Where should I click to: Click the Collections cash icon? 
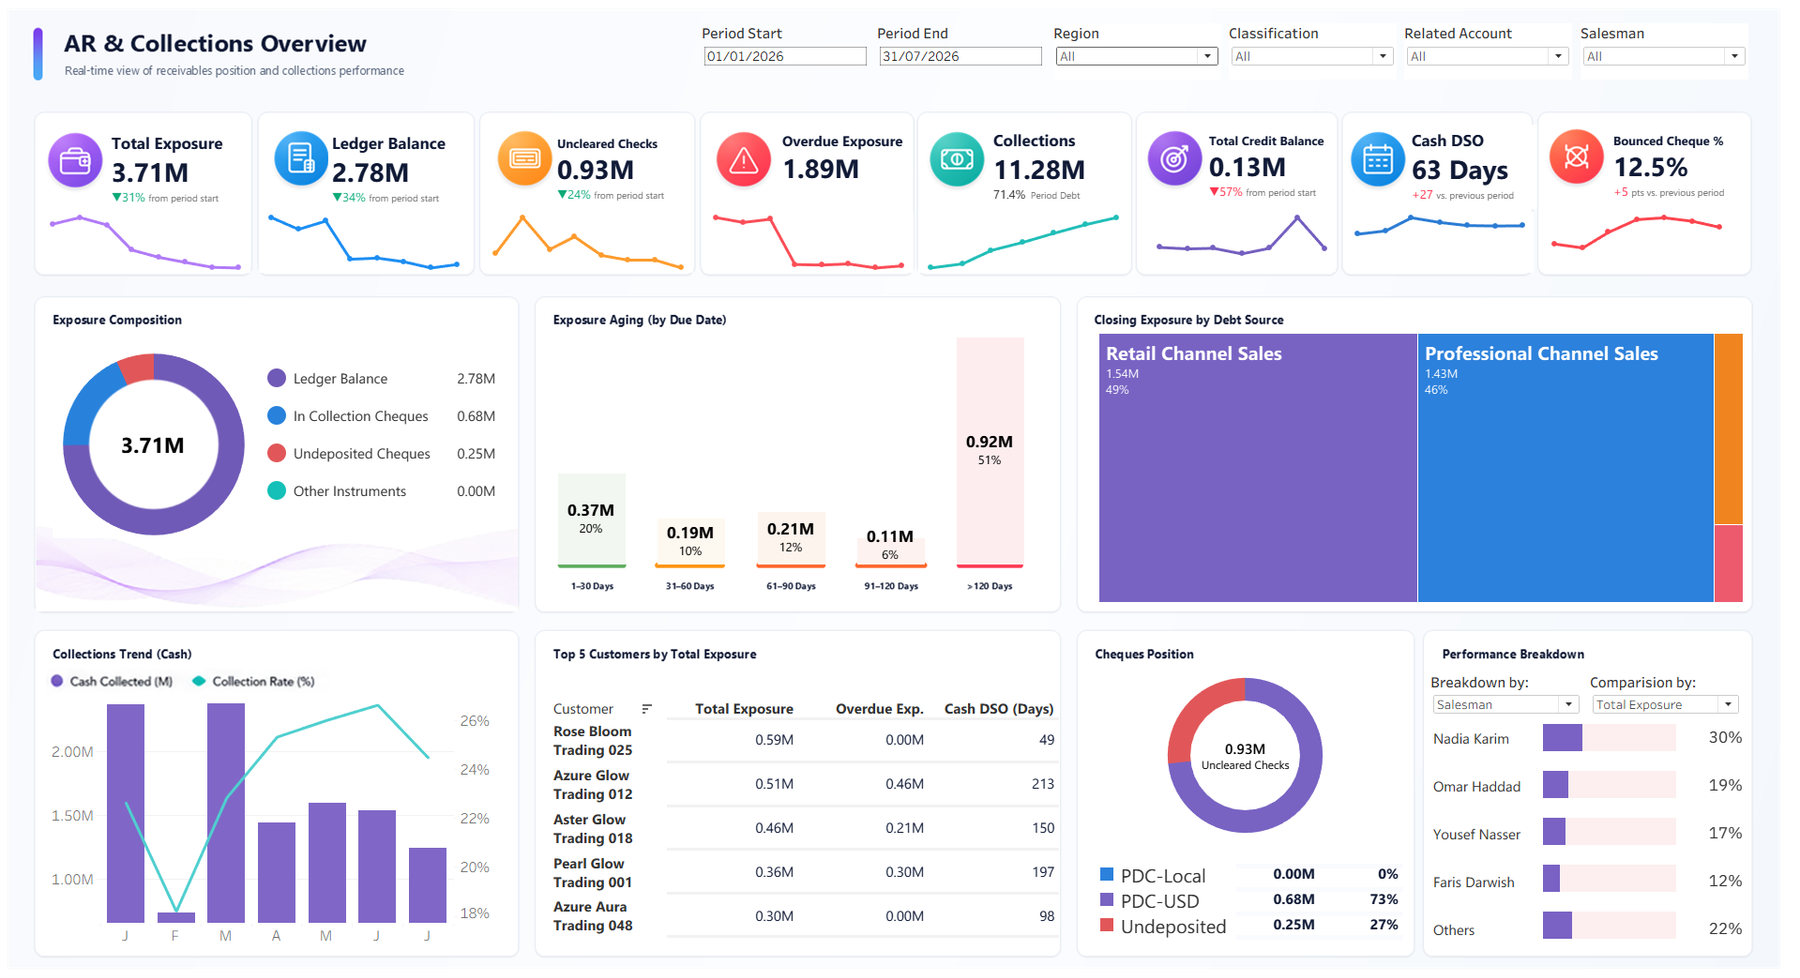(x=957, y=159)
